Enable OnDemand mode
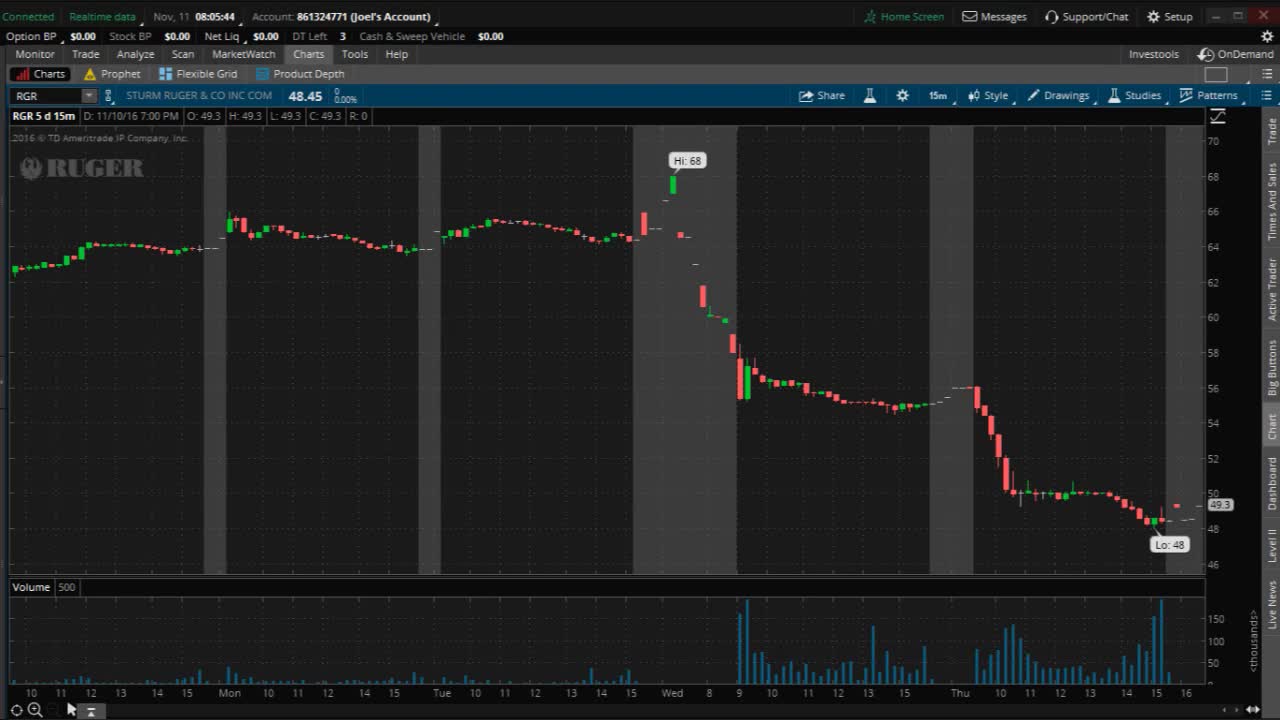This screenshot has width=1280, height=720. [1237, 54]
